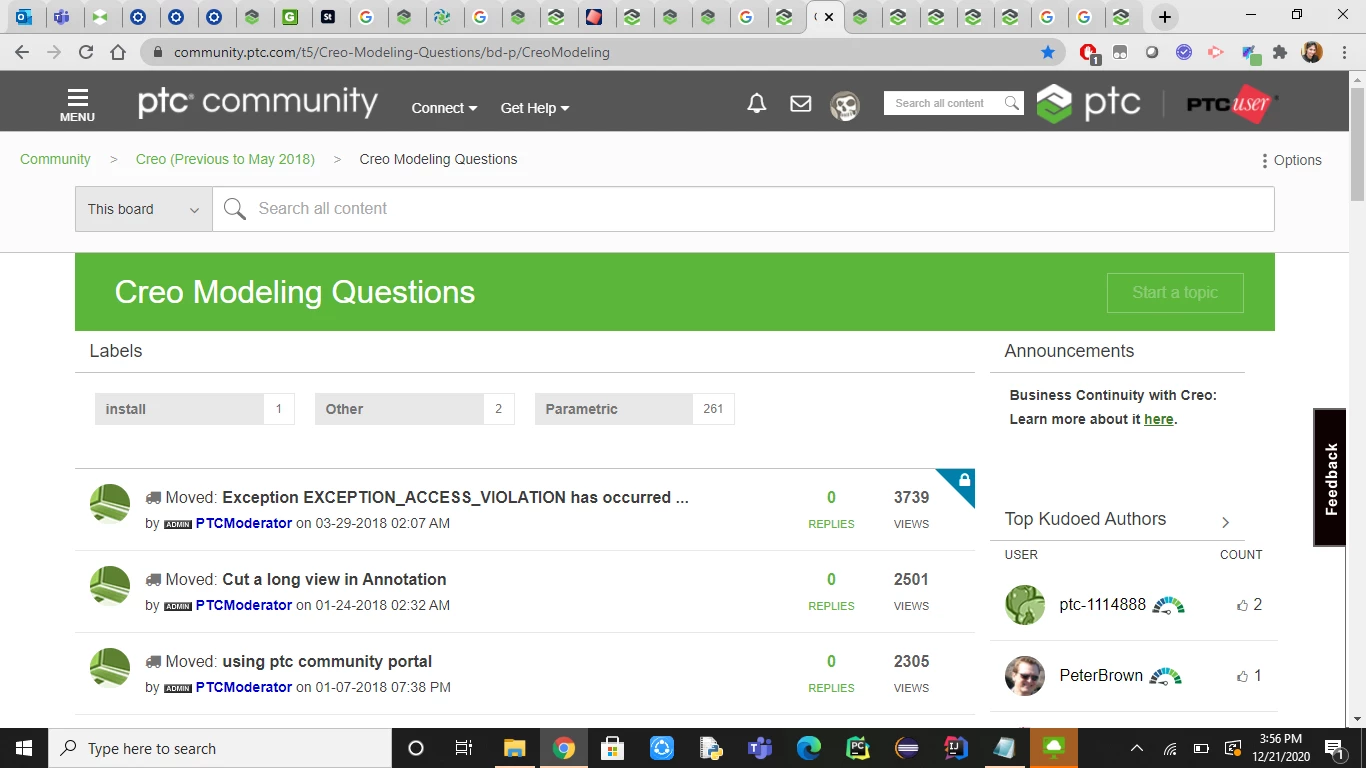This screenshot has width=1366, height=768.
Task: Click the ptc community site logo
Action: click(258, 102)
